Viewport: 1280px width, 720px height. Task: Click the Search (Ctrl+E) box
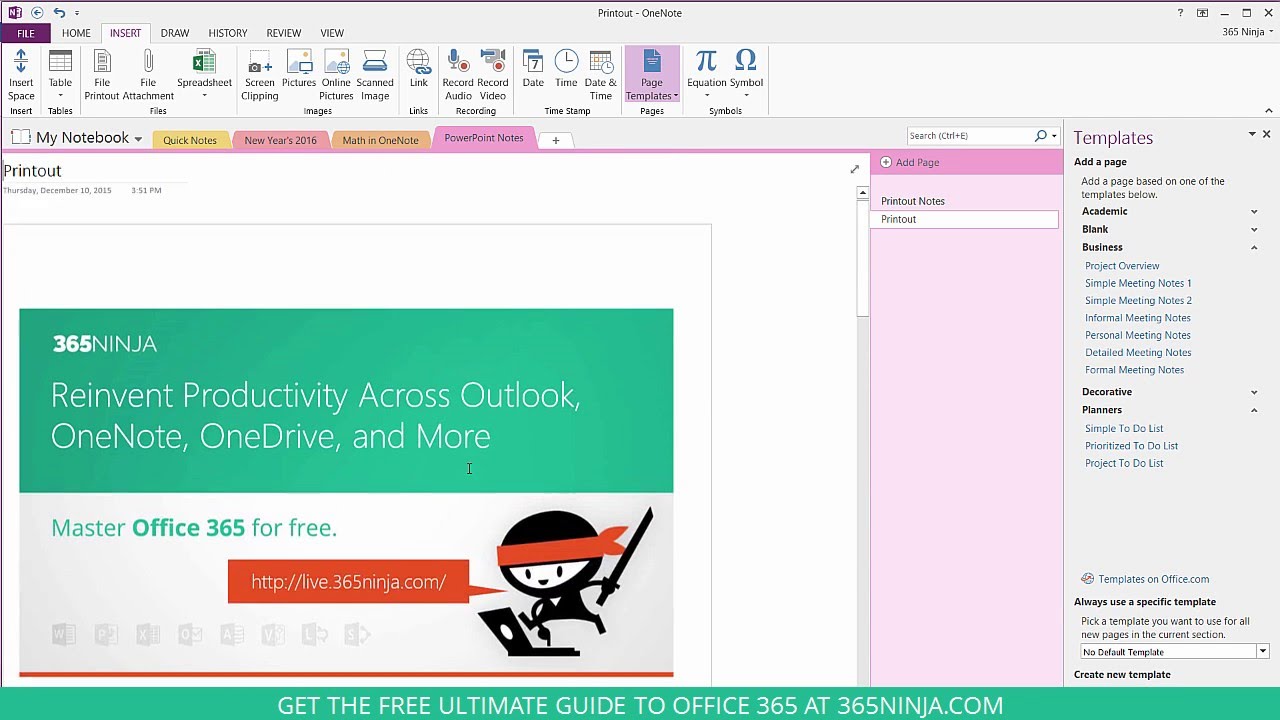point(968,135)
